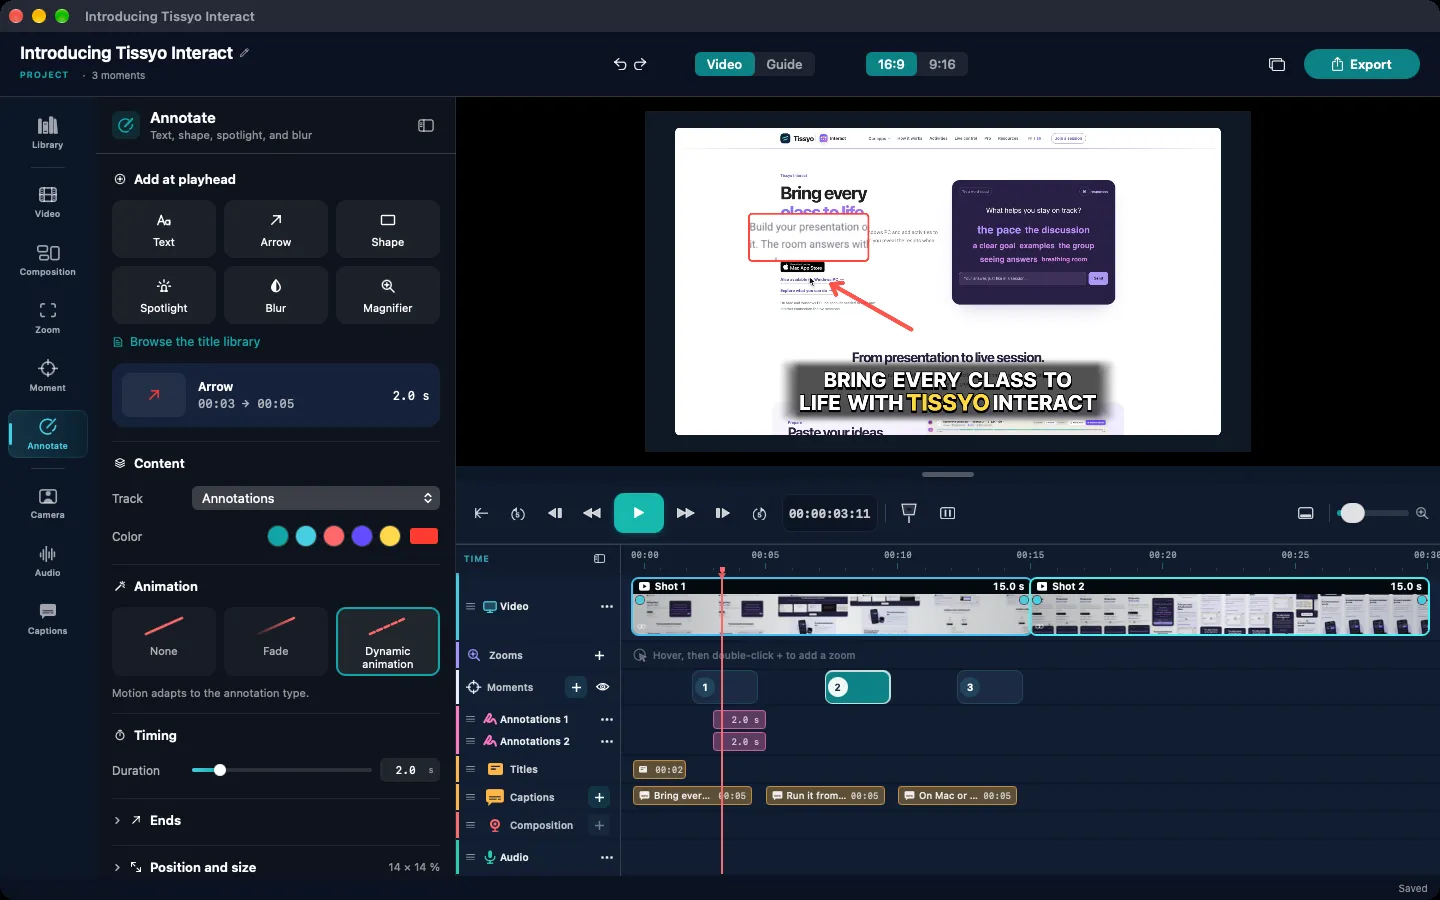This screenshot has height=900, width=1440.
Task: Expand the Ends section
Action: pos(276,820)
